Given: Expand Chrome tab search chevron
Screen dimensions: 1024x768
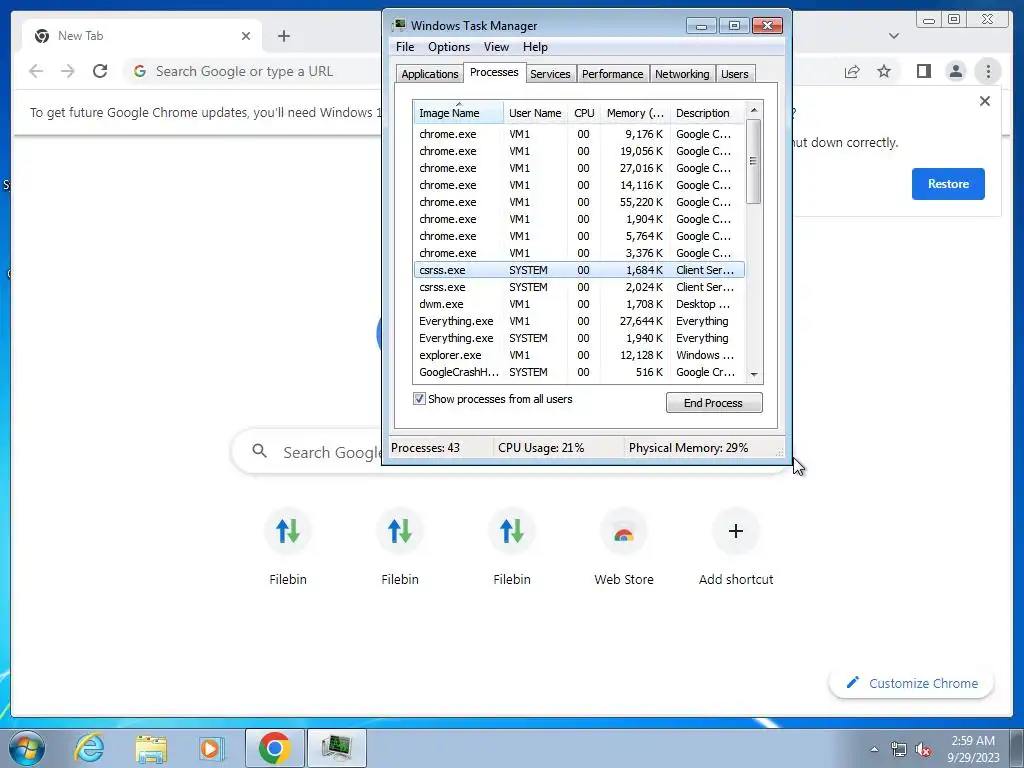Looking at the screenshot, I should coord(894,36).
